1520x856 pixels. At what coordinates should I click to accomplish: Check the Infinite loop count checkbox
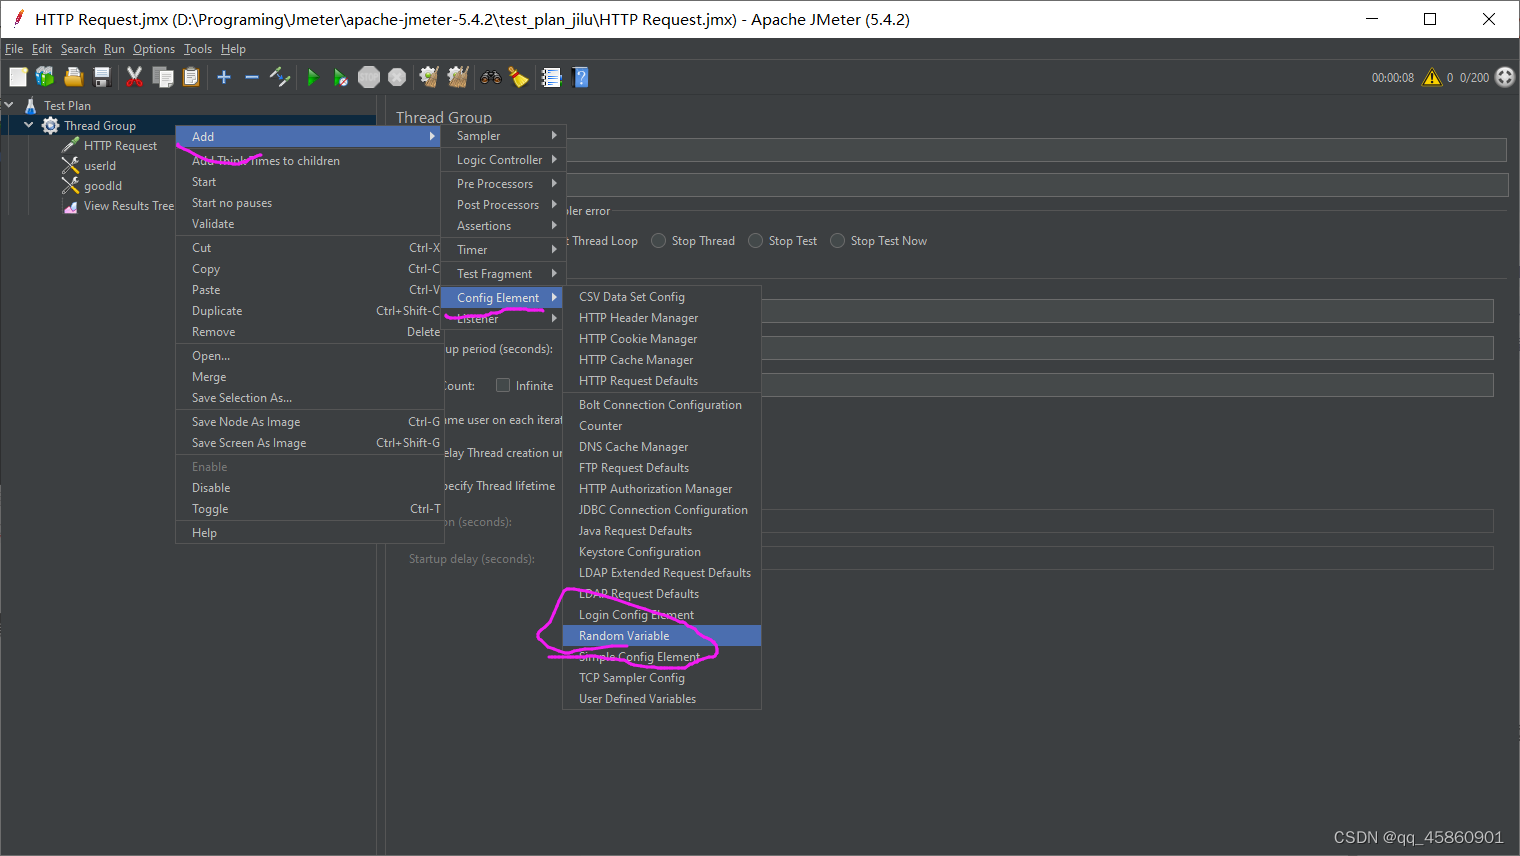tap(503, 385)
